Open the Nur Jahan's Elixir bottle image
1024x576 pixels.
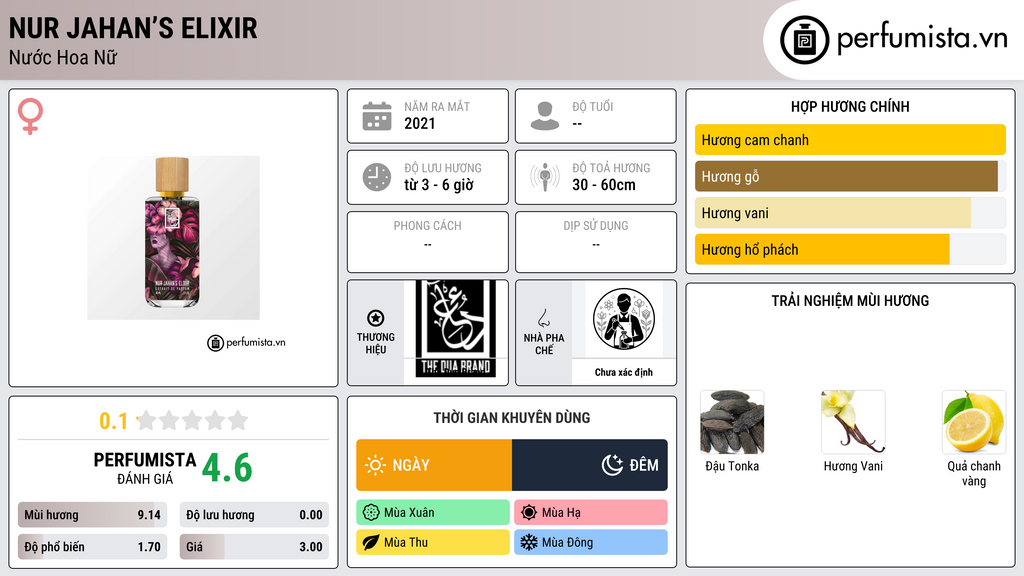[x=174, y=238]
